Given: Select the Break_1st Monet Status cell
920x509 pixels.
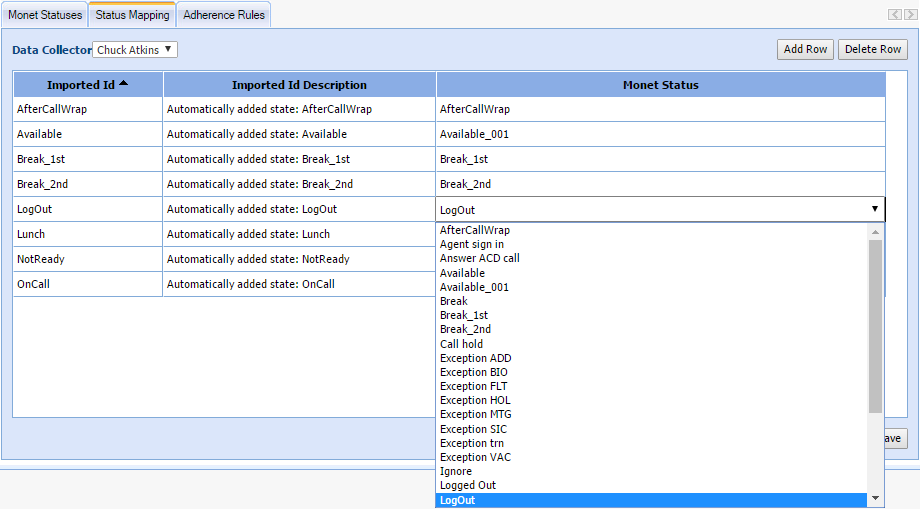Looking at the screenshot, I should pos(660,159).
